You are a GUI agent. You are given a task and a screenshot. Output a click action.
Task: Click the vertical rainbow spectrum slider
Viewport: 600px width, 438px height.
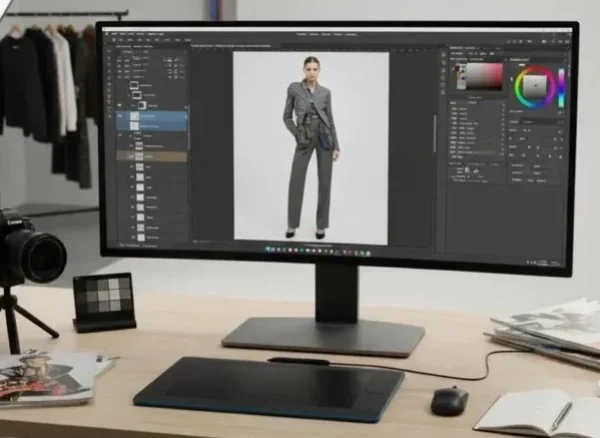click(x=561, y=88)
